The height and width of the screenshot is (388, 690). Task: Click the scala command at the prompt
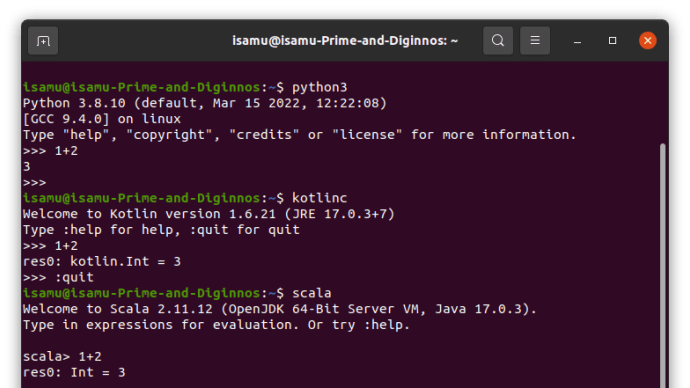tap(312, 293)
